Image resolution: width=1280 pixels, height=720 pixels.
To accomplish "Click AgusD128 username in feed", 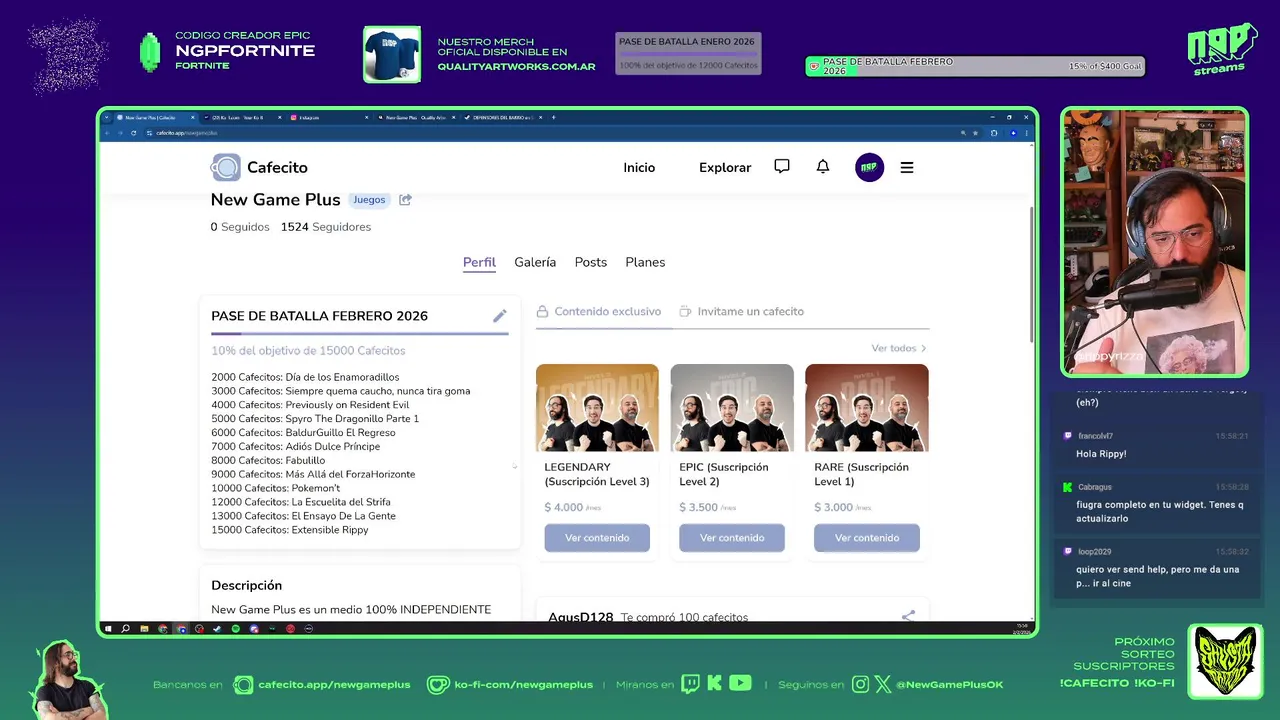I will 580,617.
